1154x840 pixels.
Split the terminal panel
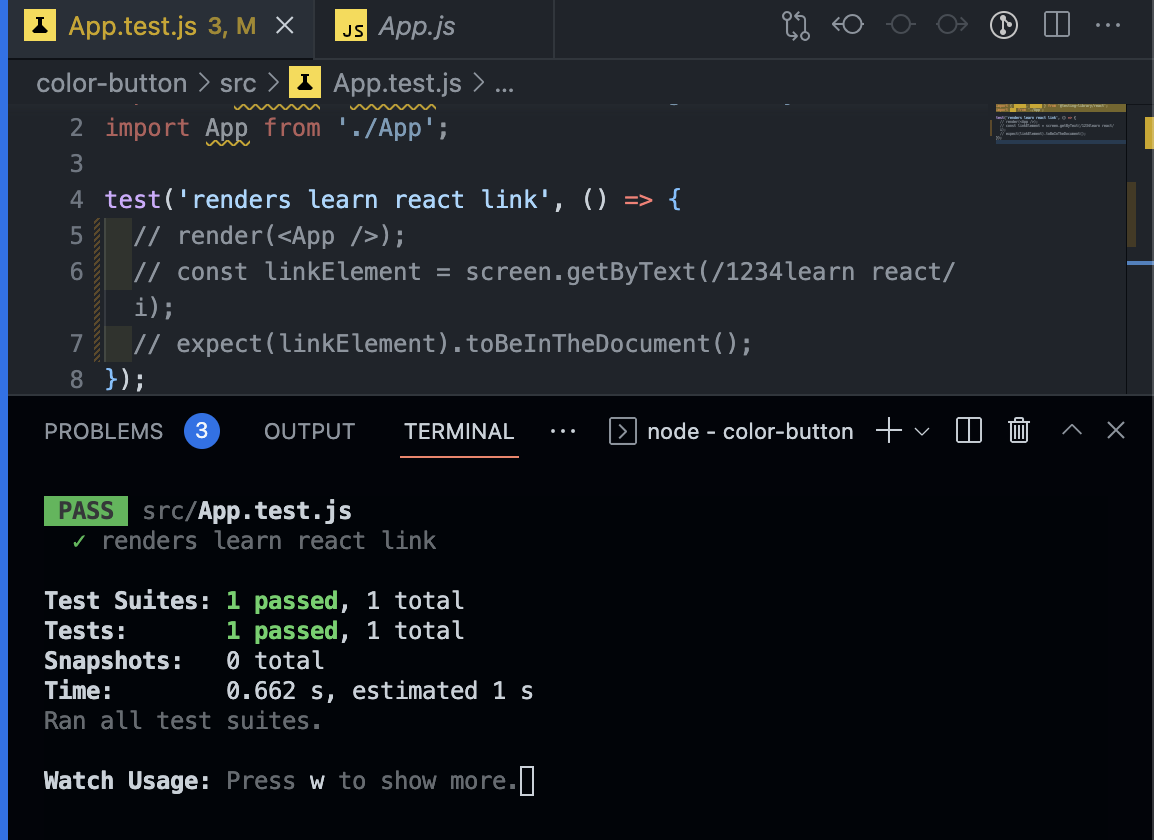click(969, 431)
